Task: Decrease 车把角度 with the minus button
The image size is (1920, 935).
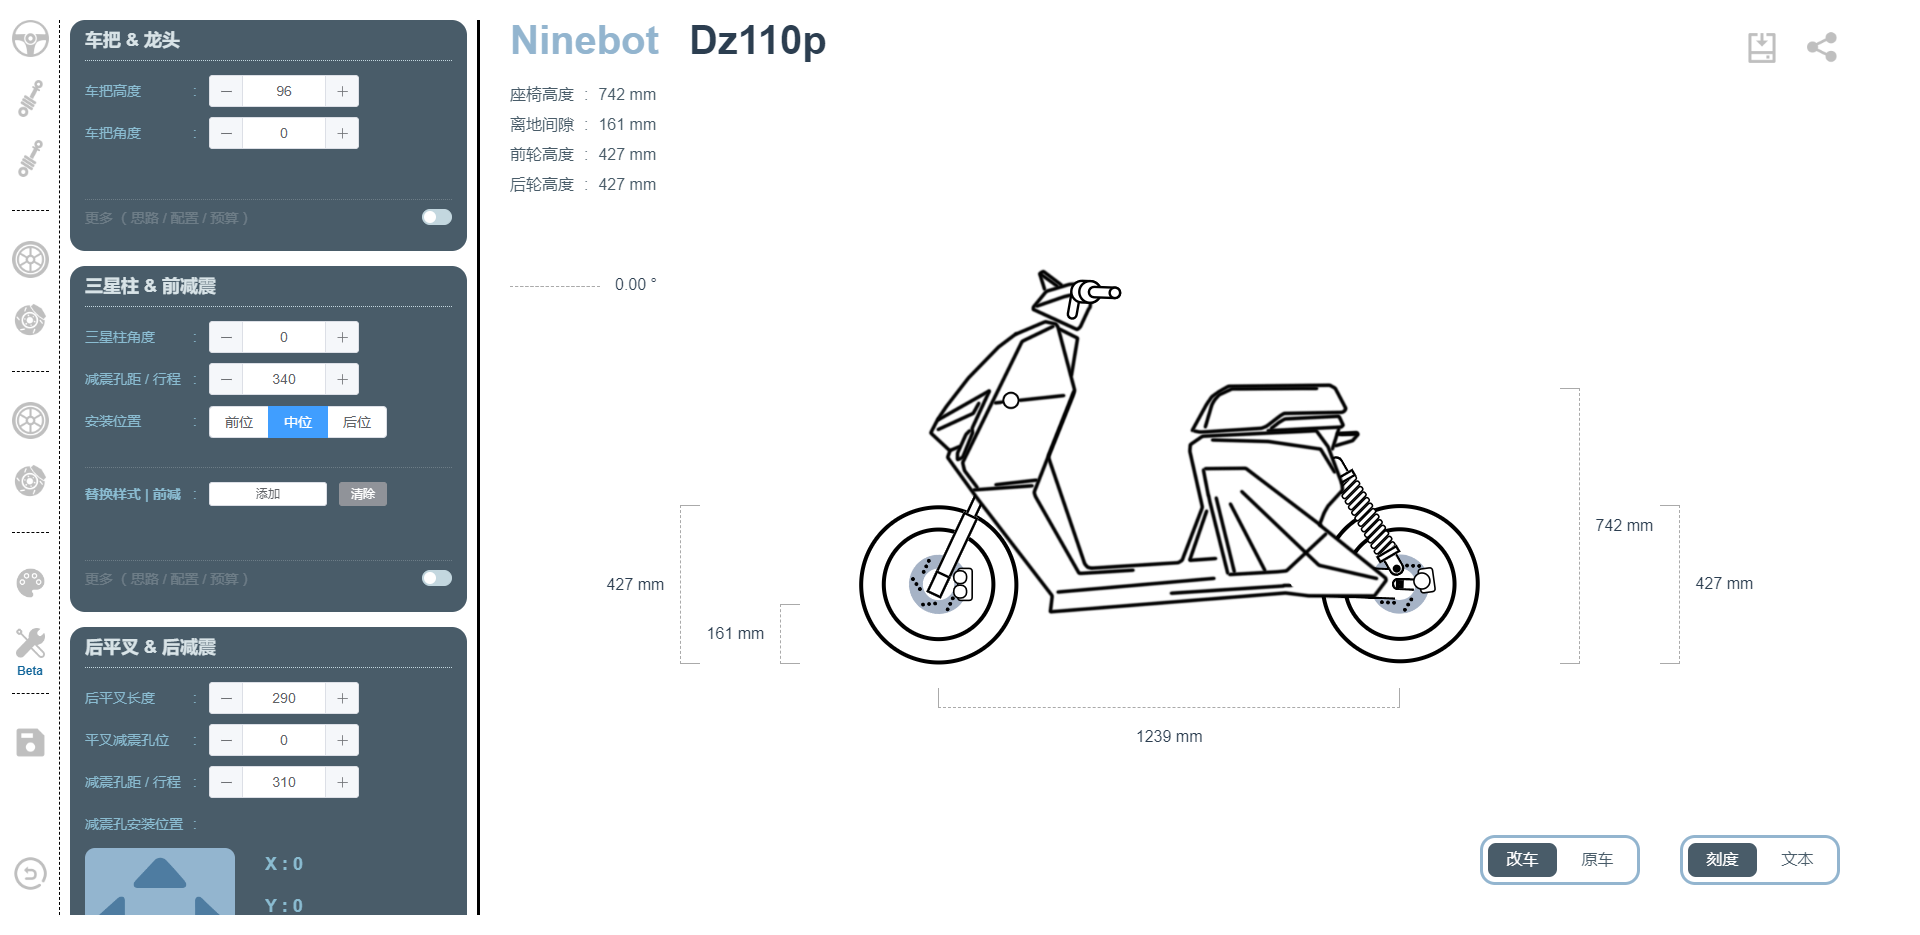Action: 226,133
